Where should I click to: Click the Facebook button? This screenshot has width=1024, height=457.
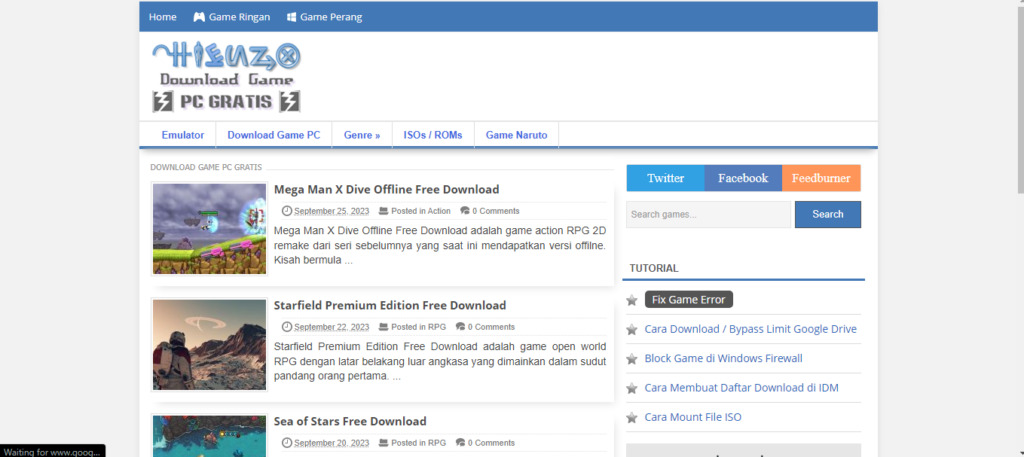(743, 178)
